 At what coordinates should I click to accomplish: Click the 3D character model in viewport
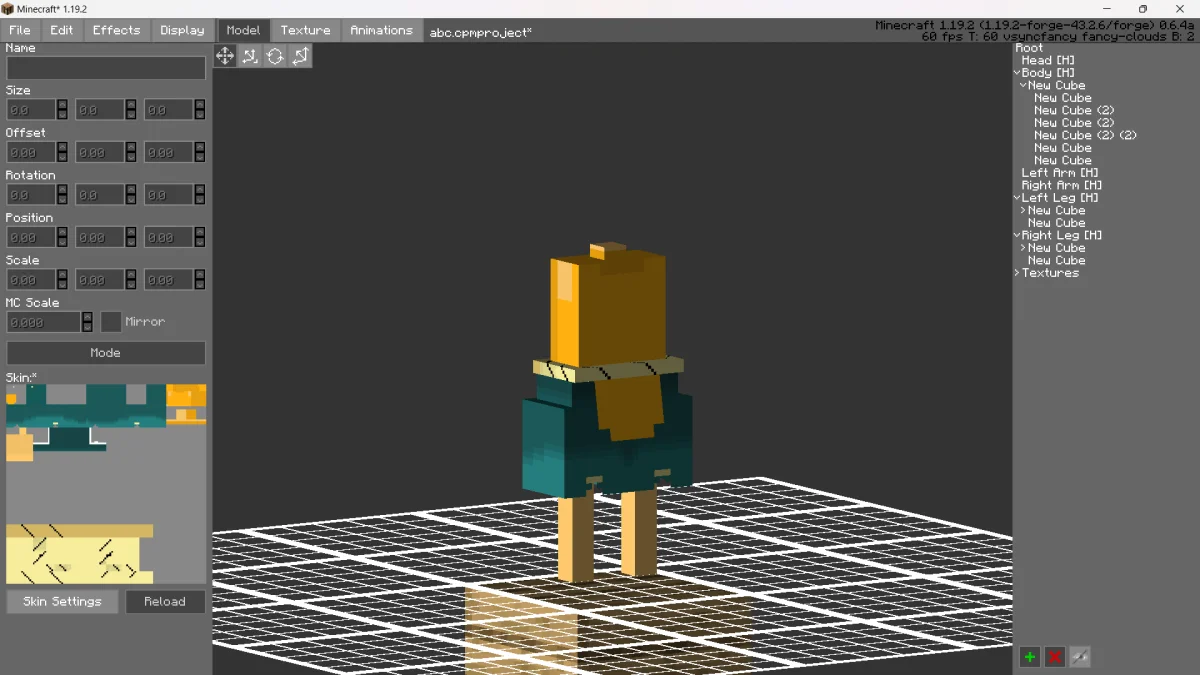[x=608, y=412]
